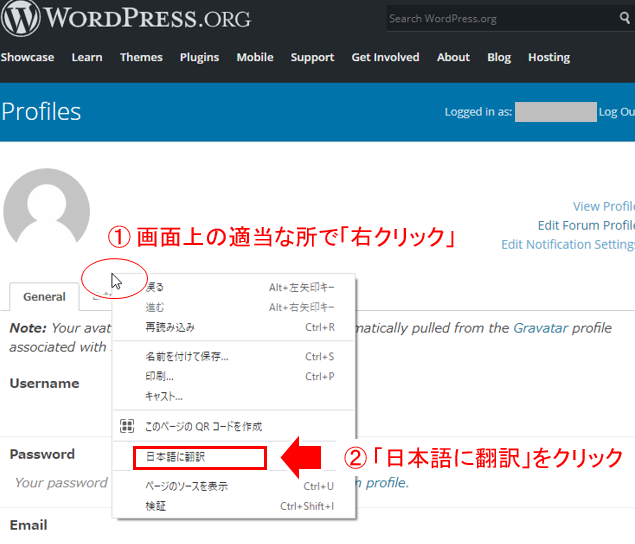Open the View Profile link
635x544 pixels.
[603, 207]
